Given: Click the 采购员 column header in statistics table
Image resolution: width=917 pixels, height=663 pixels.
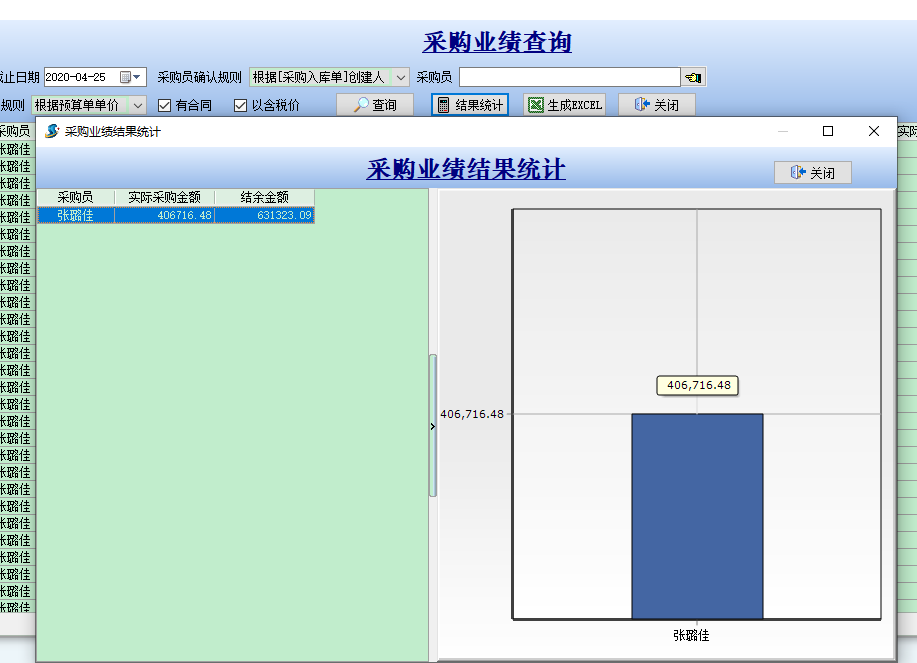Looking at the screenshot, I should (75, 198).
